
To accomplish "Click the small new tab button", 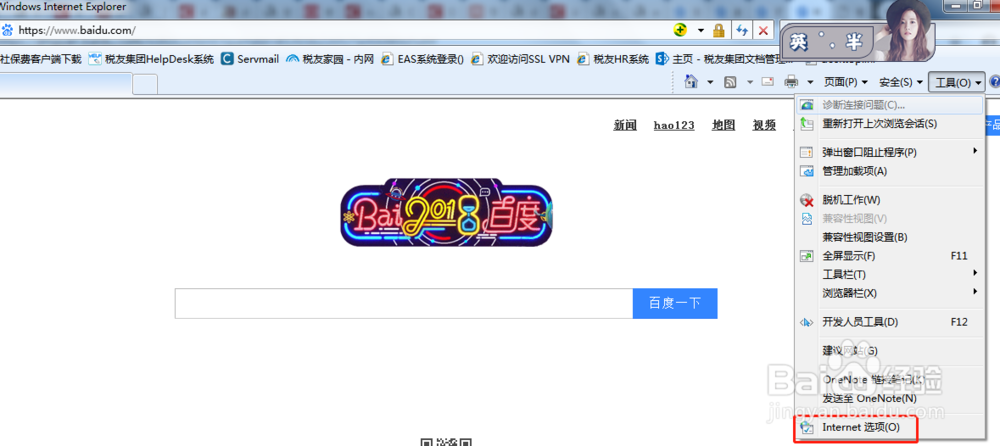I will 145,84.
